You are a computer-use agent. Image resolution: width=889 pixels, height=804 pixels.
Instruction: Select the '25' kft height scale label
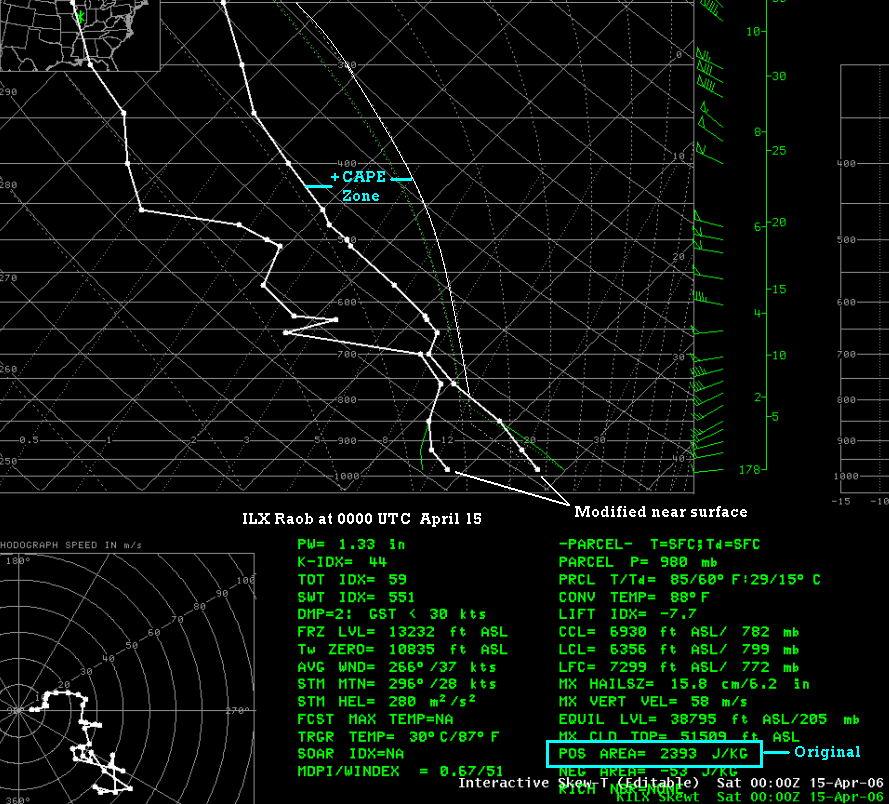tap(780, 151)
